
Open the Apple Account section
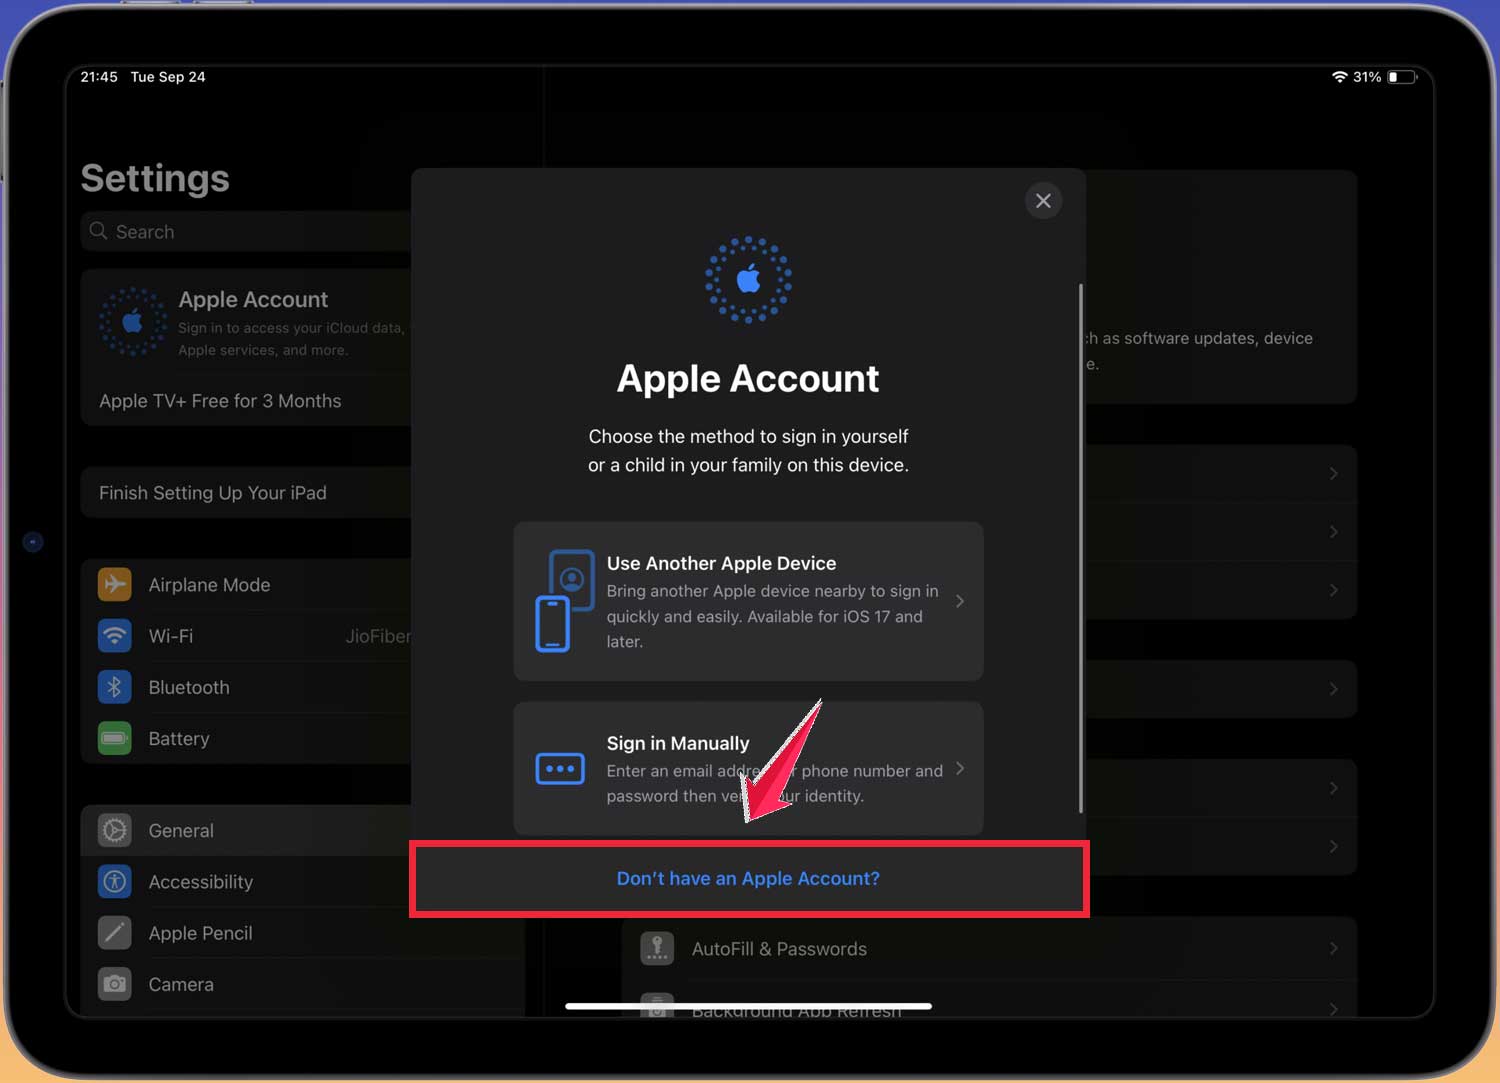pyautogui.click(x=253, y=320)
